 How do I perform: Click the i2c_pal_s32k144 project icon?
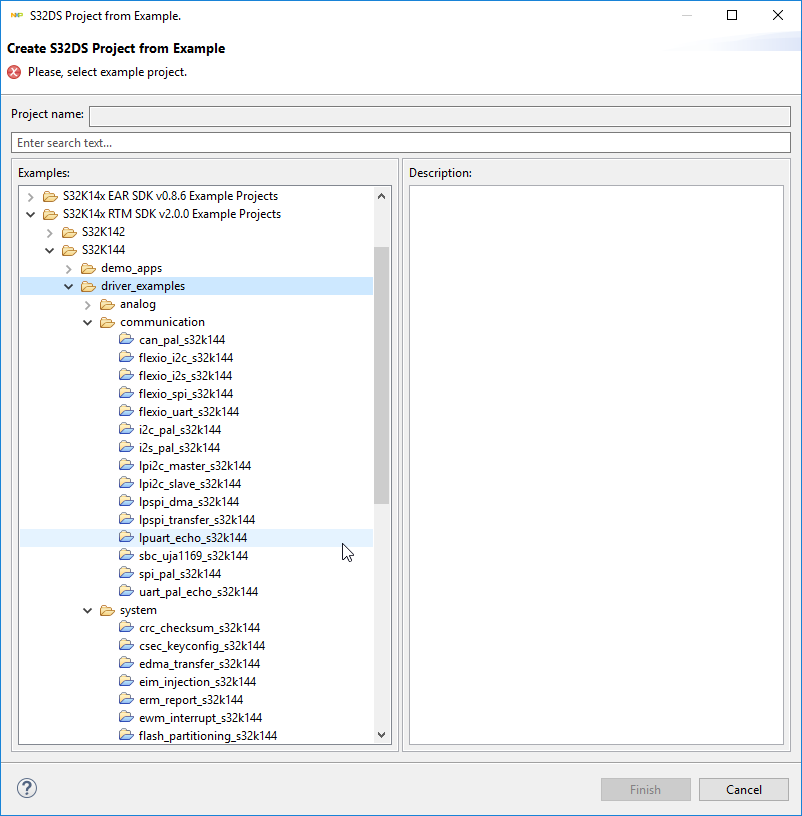[x=126, y=429]
